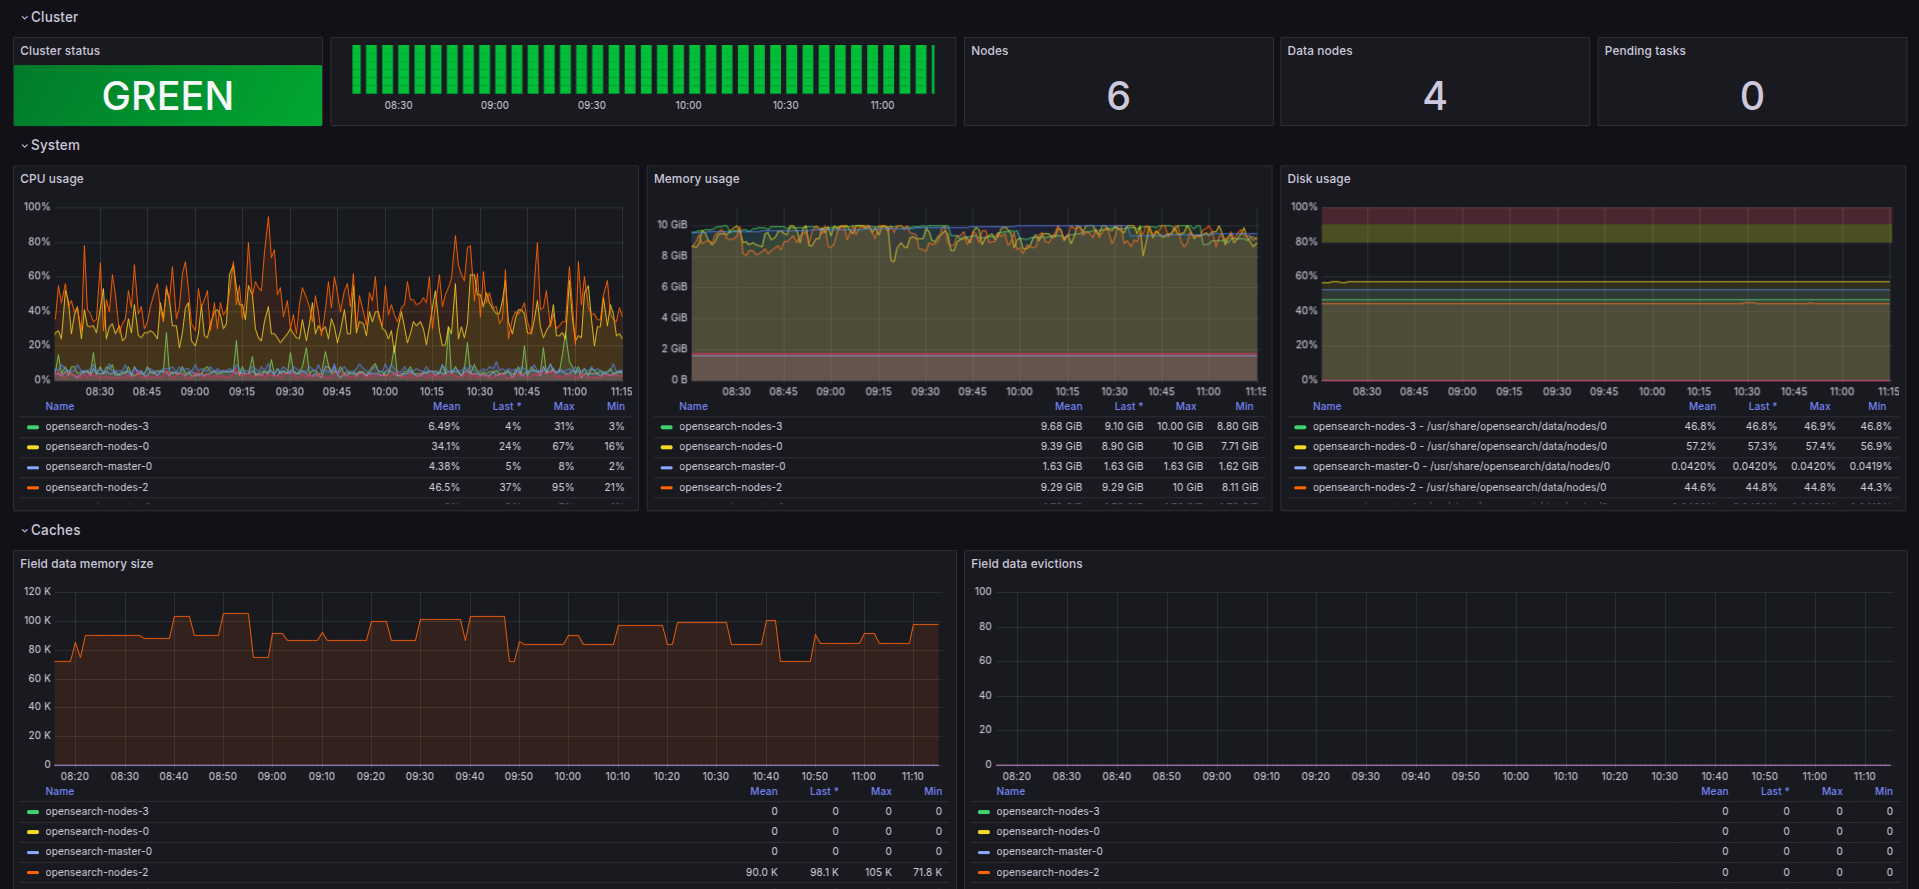The image size is (1919, 889).
Task: Click yellow series icon for opensearch-nodes-0 in Field data evictions legend
Action: point(984,832)
